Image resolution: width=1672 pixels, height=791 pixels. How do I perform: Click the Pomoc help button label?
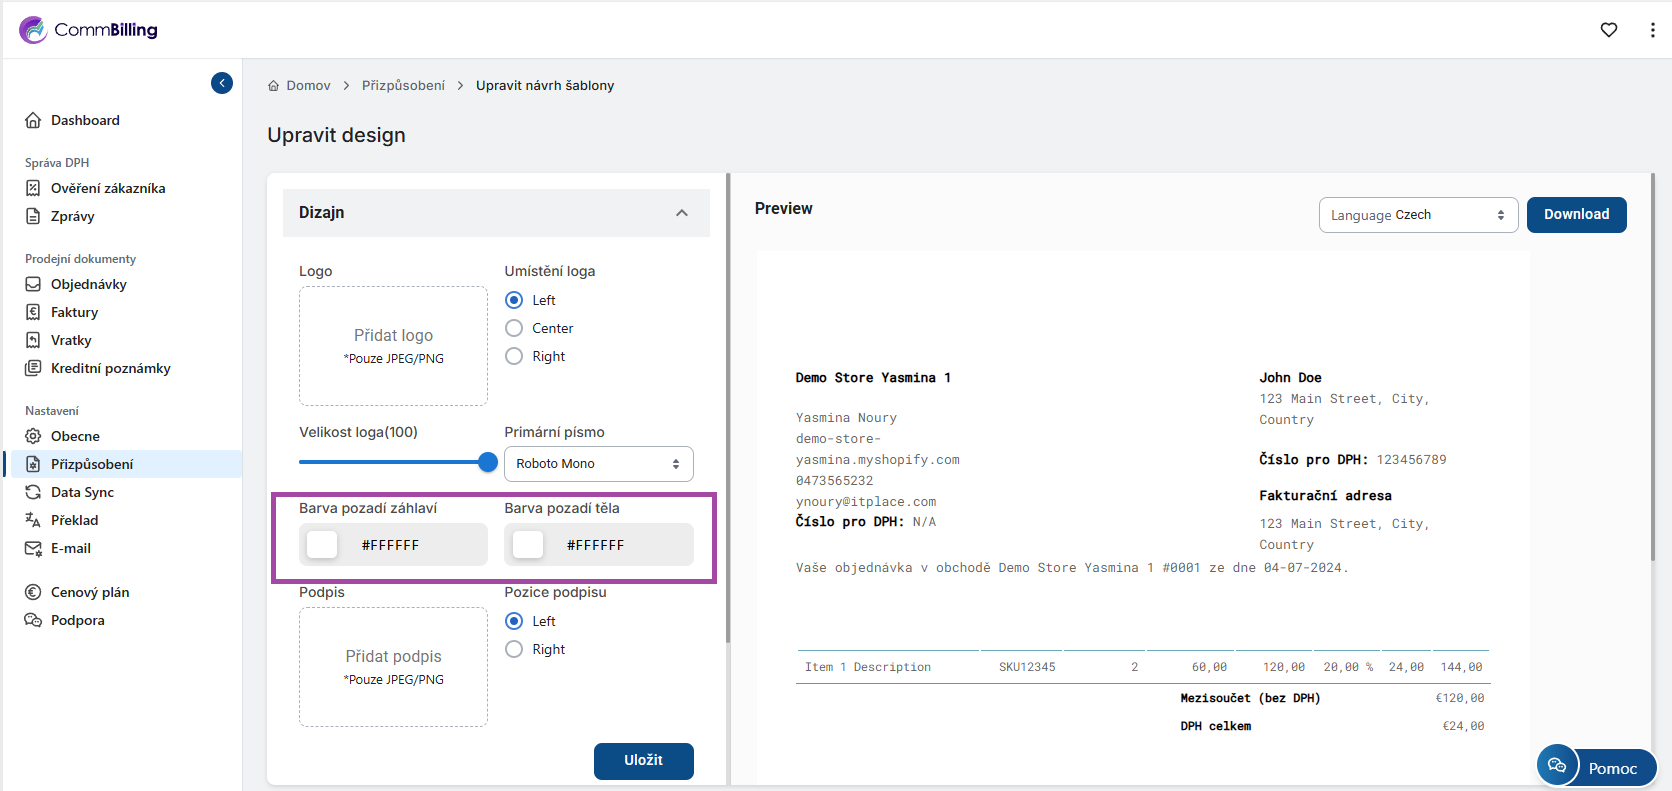[x=1613, y=768]
